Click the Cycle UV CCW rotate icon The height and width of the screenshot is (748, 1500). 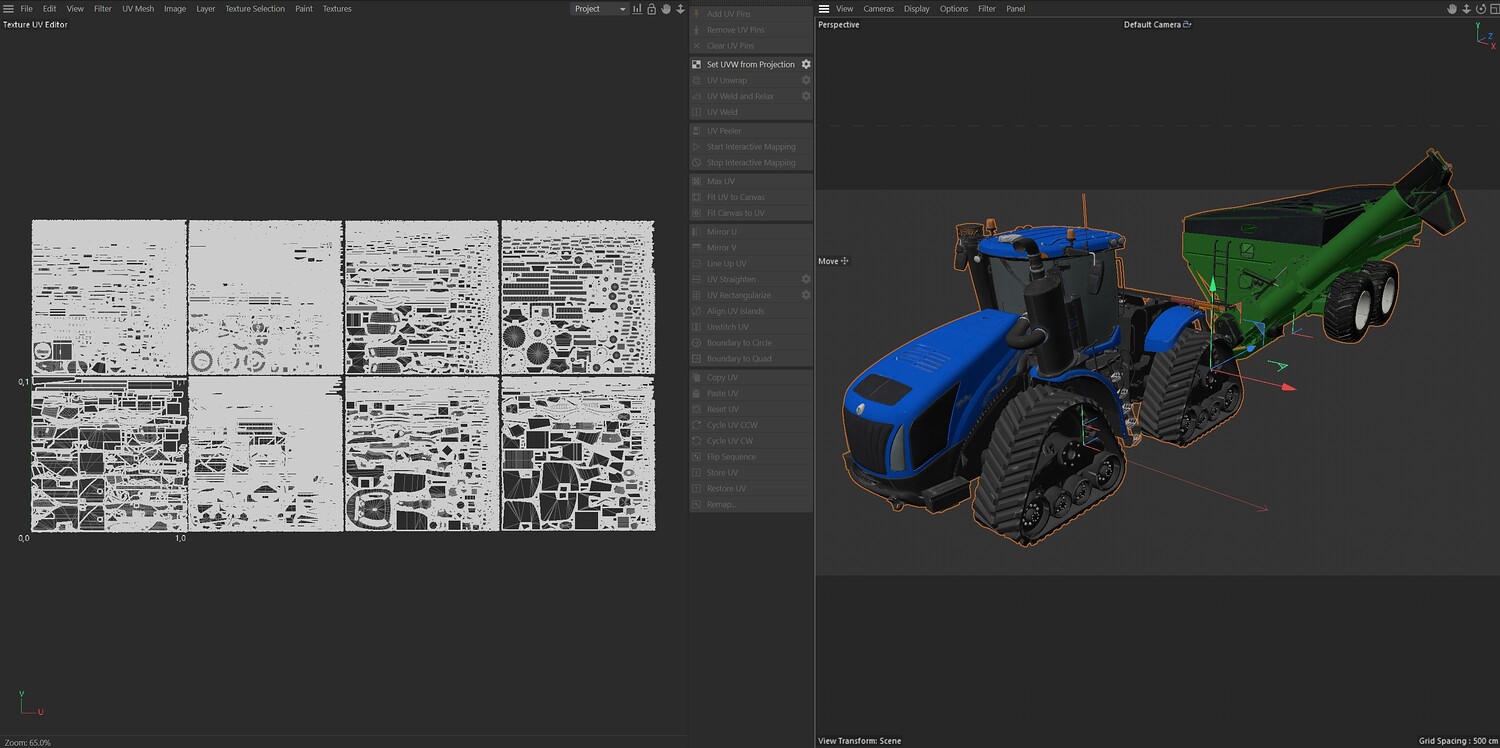click(697, 425)
